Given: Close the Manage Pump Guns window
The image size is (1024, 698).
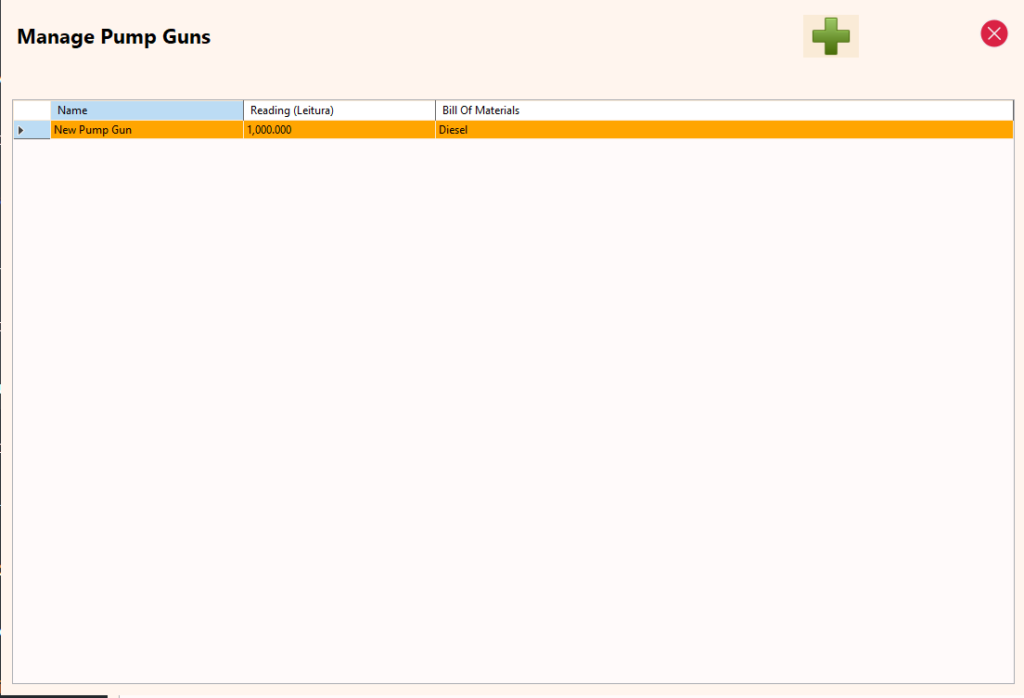Looking at the screenshot, I should 993,34.
